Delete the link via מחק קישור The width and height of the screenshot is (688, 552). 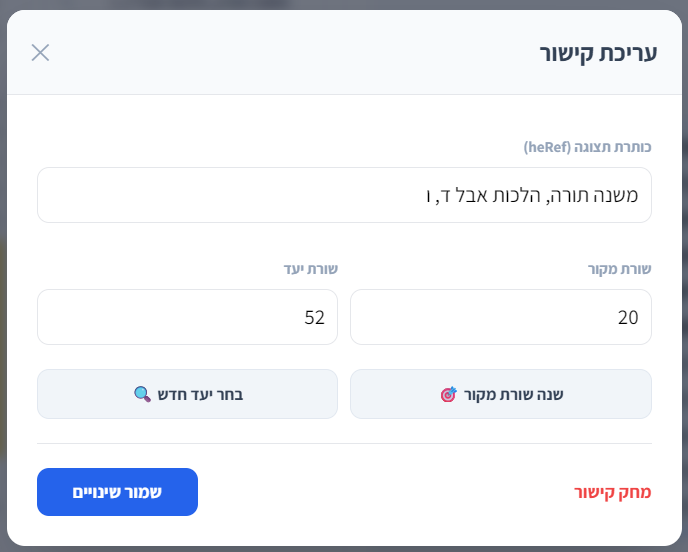click(x=612, y=493)
